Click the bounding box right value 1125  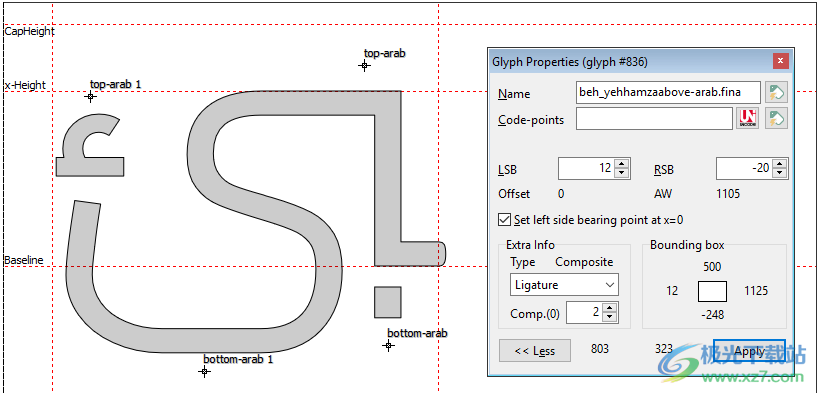click(756, 291)
